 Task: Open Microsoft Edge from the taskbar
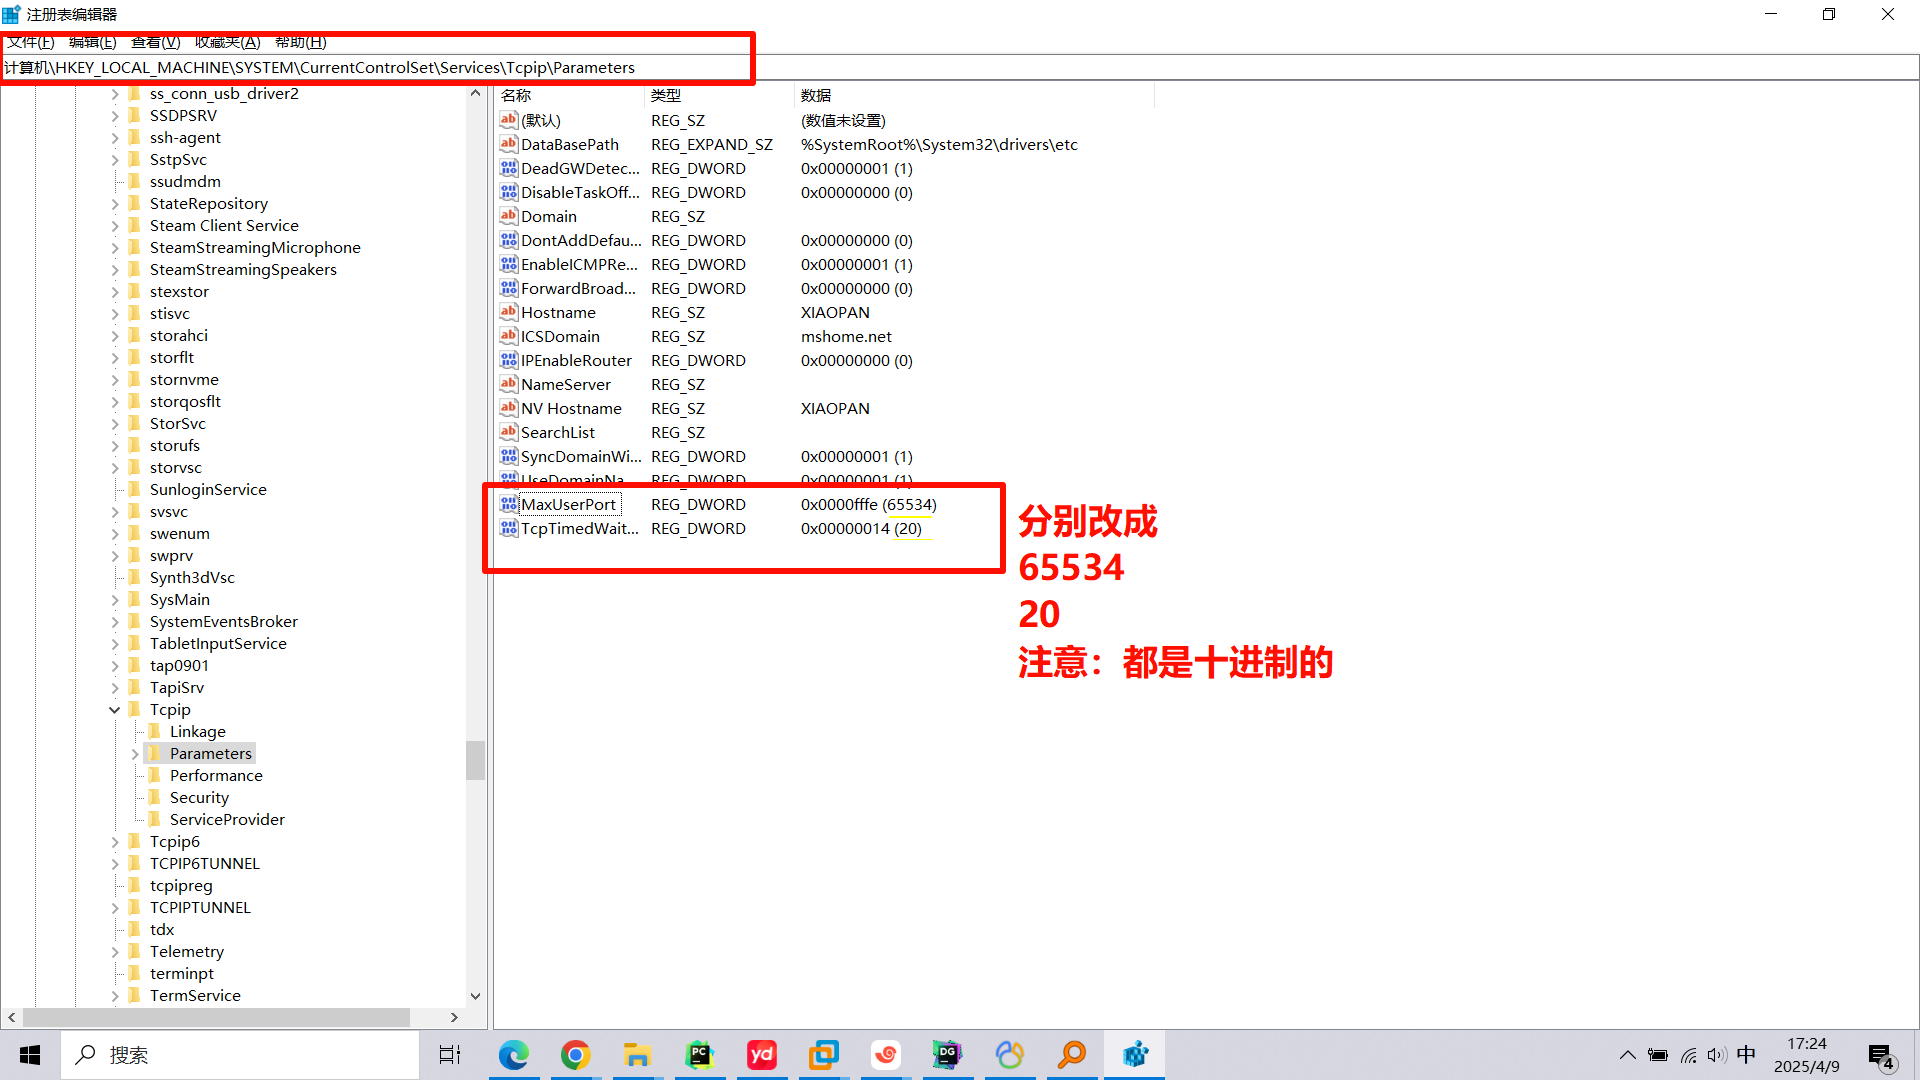[513, 1055]
